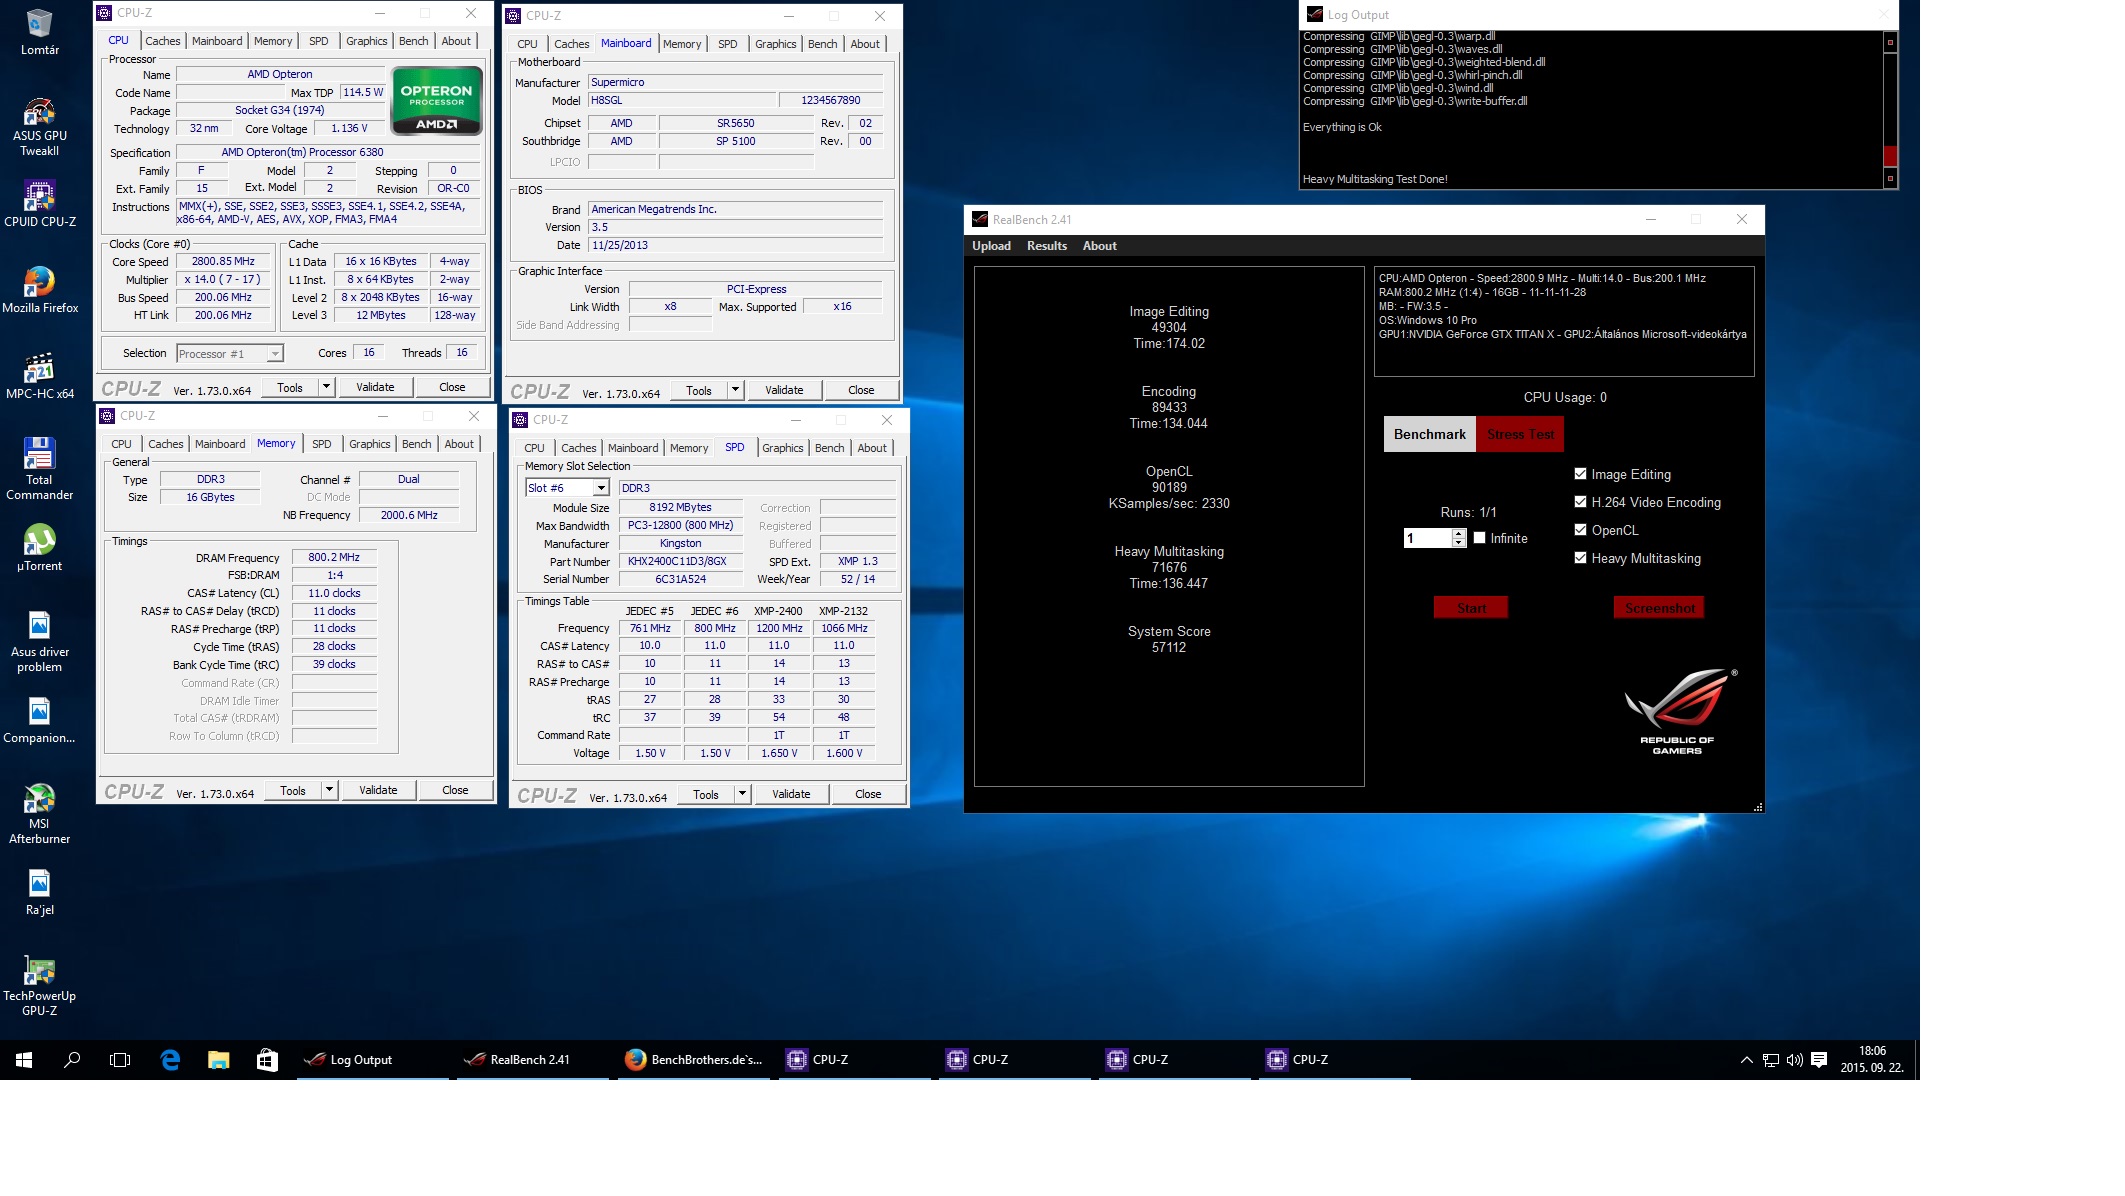
Task: Launch Microsoft Edge from the taskbar
Action: click(170, 1060)
